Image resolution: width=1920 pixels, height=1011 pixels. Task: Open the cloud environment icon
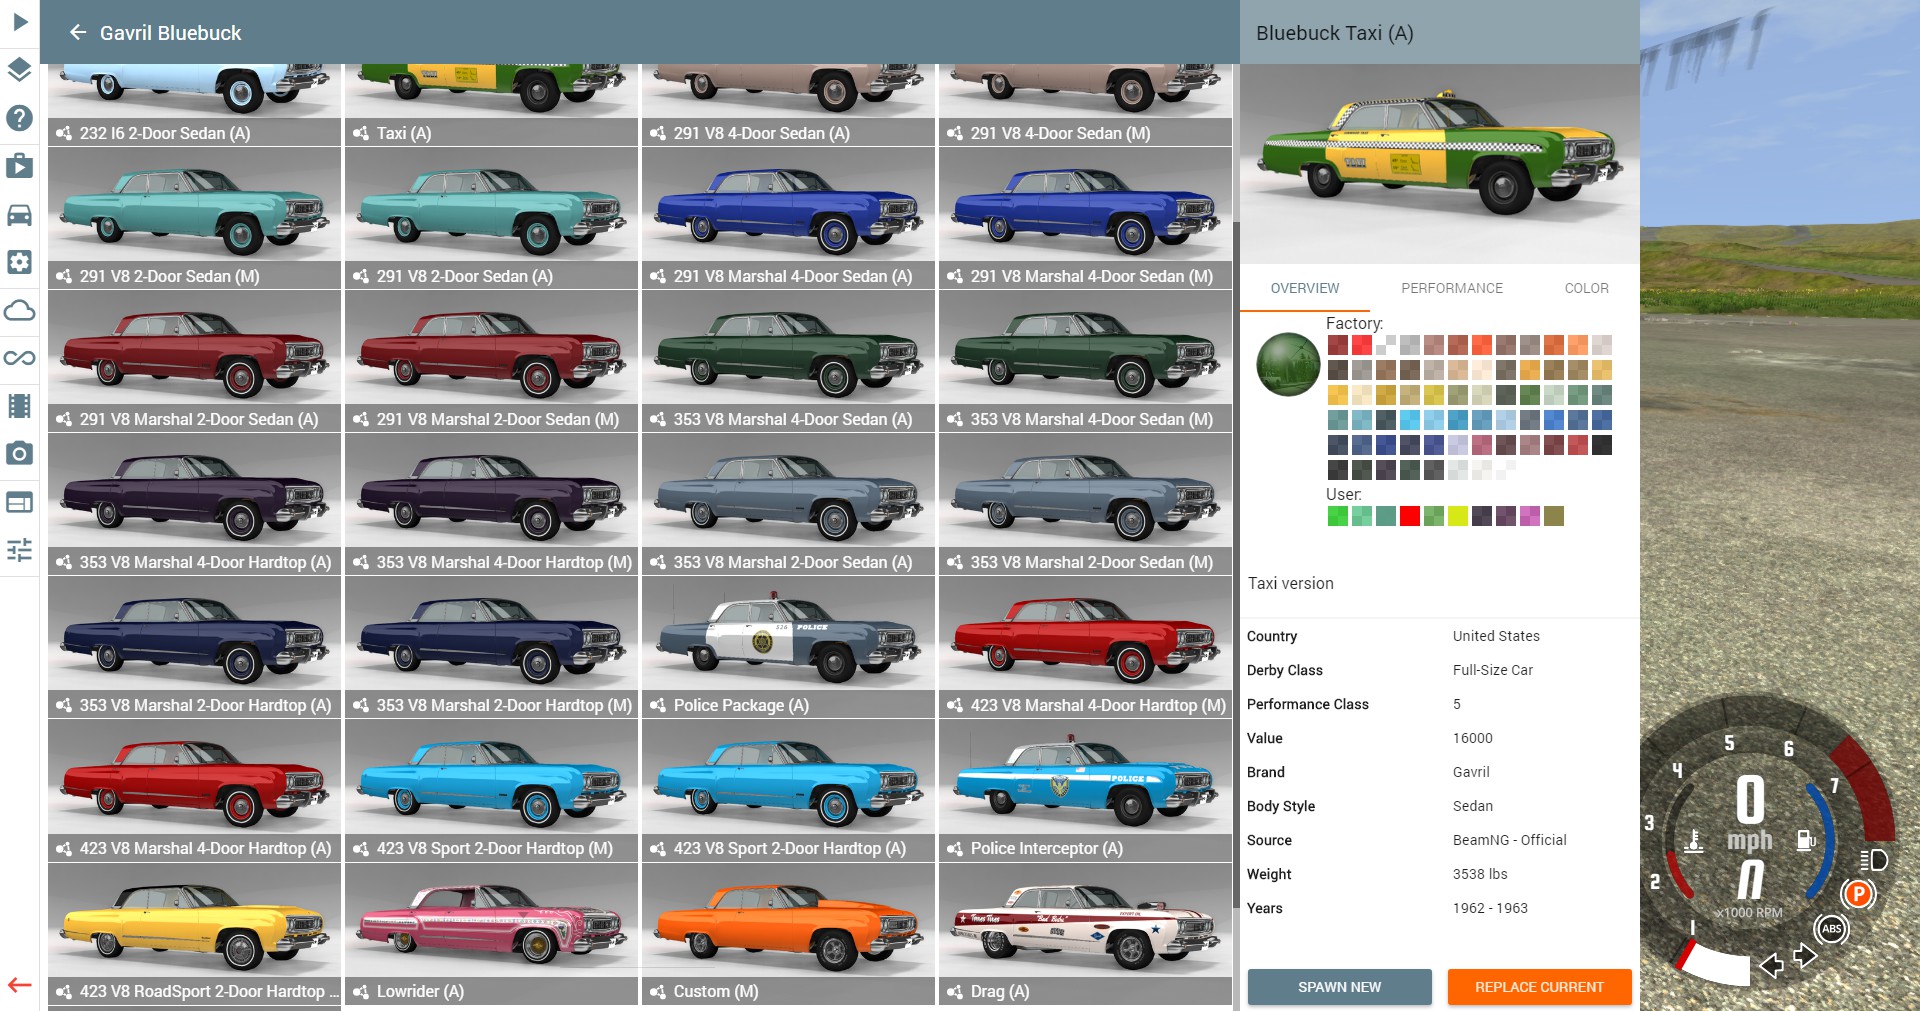(x=20, y=310)
